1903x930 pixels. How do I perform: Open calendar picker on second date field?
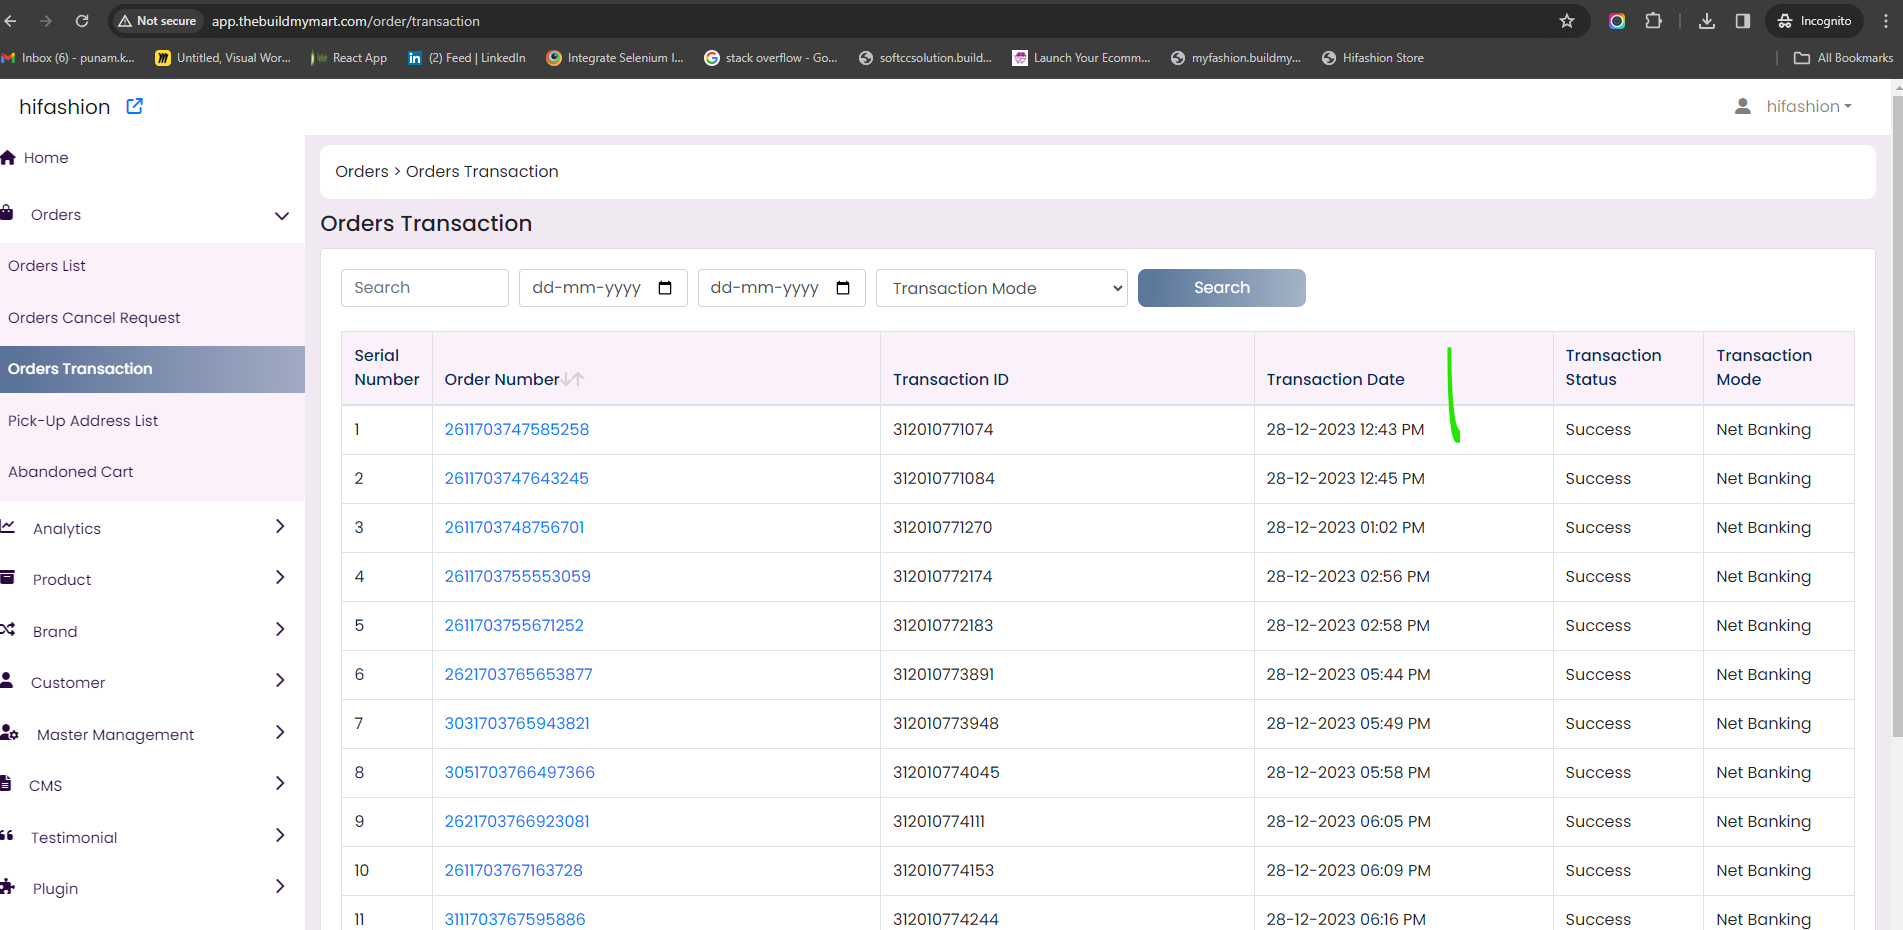click(843, 288)
